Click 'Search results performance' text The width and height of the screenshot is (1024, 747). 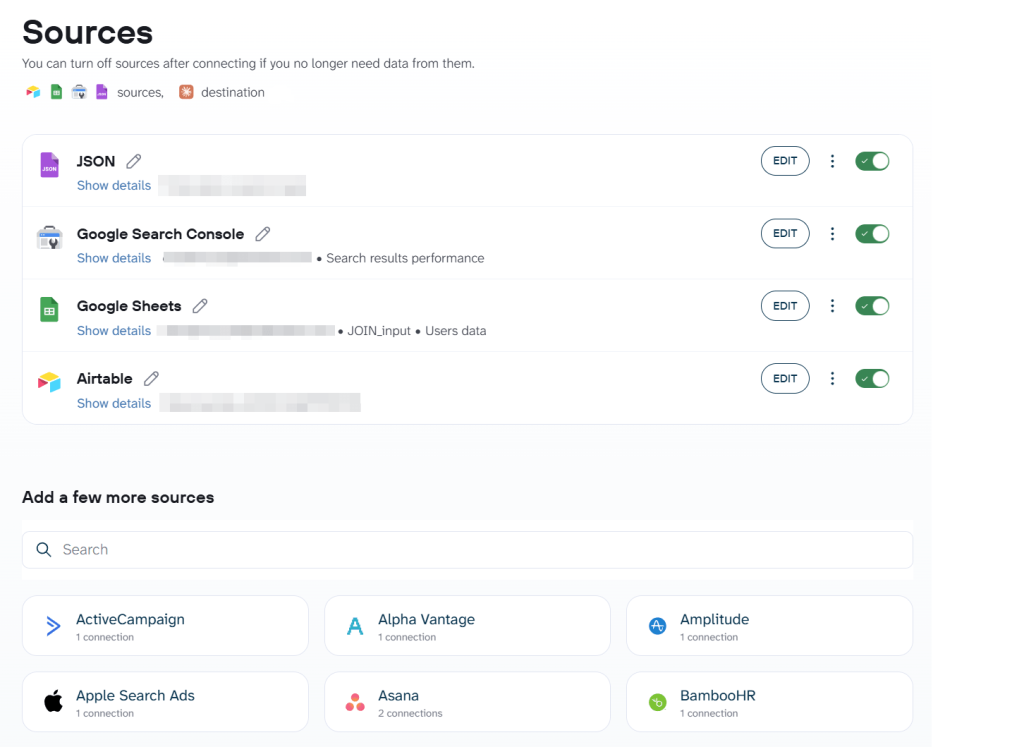pos(405,258)
